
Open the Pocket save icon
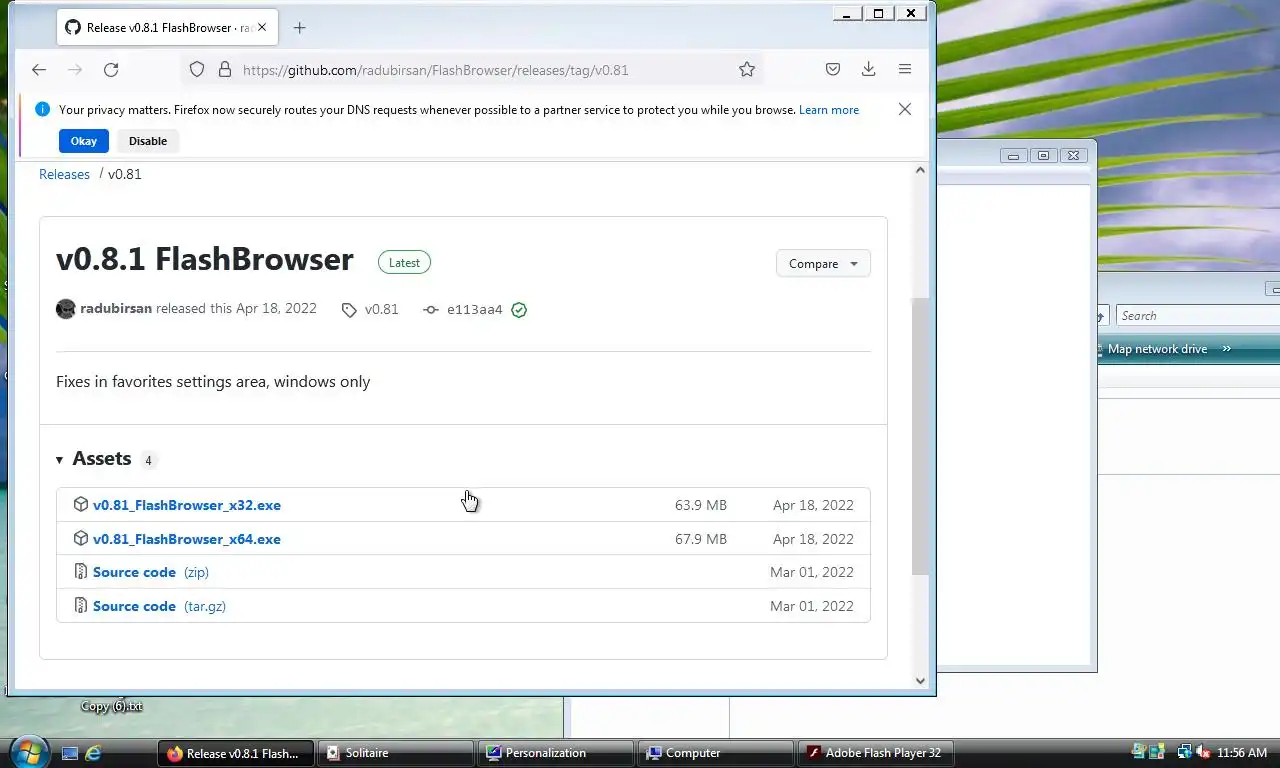point(833,69)
